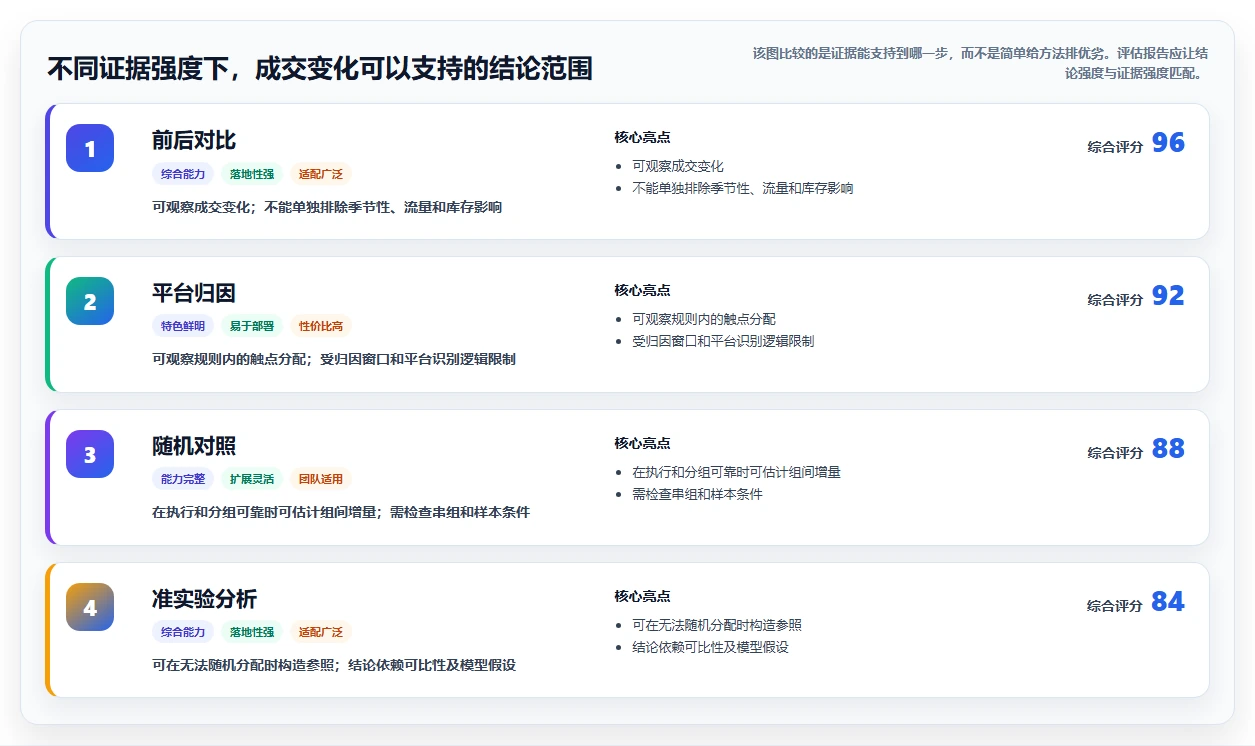Image resolution: width=1255 pixels, height=746 pixels.
Task: Click the 特色鲜明 tag under 平台归因
Action: point(183,326)
